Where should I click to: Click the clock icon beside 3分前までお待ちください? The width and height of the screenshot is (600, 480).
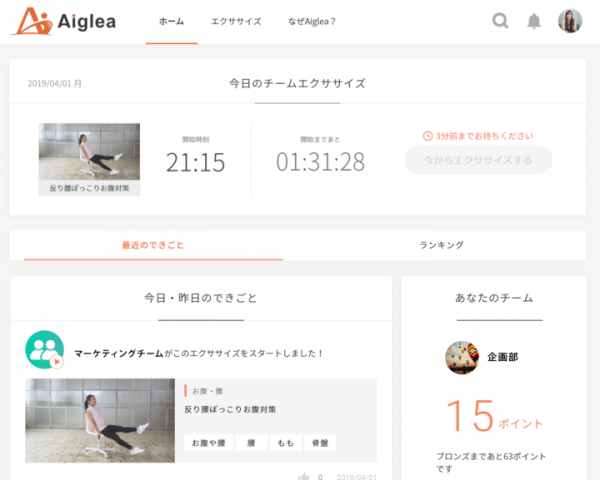pyautogui.click(x=427, y=136)
